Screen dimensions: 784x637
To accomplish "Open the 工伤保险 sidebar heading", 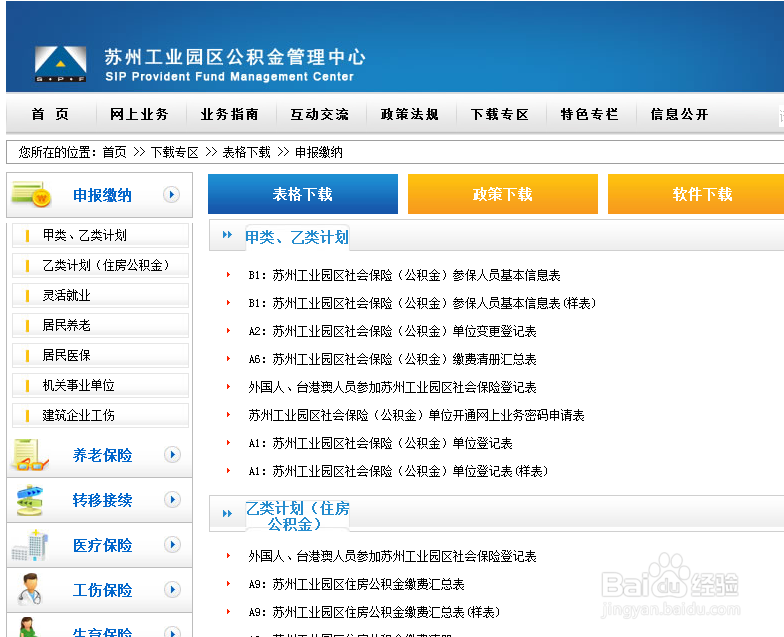I will pos(102,590).
